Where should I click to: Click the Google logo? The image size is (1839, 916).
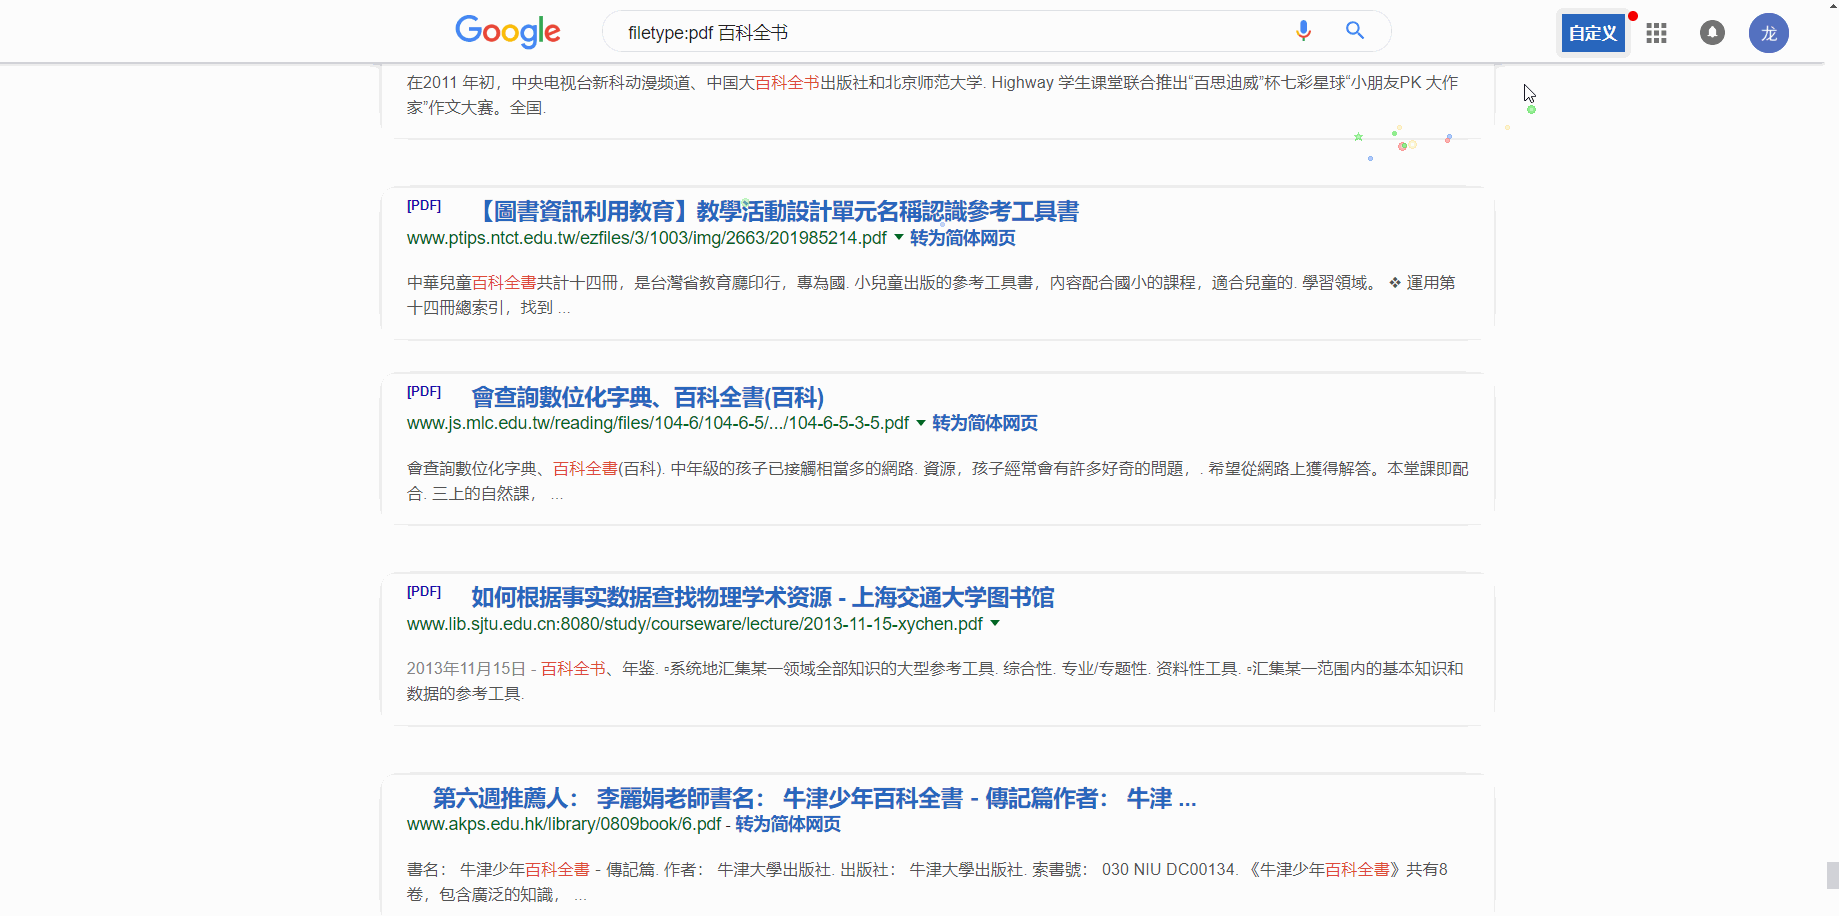tap(508, 32)
